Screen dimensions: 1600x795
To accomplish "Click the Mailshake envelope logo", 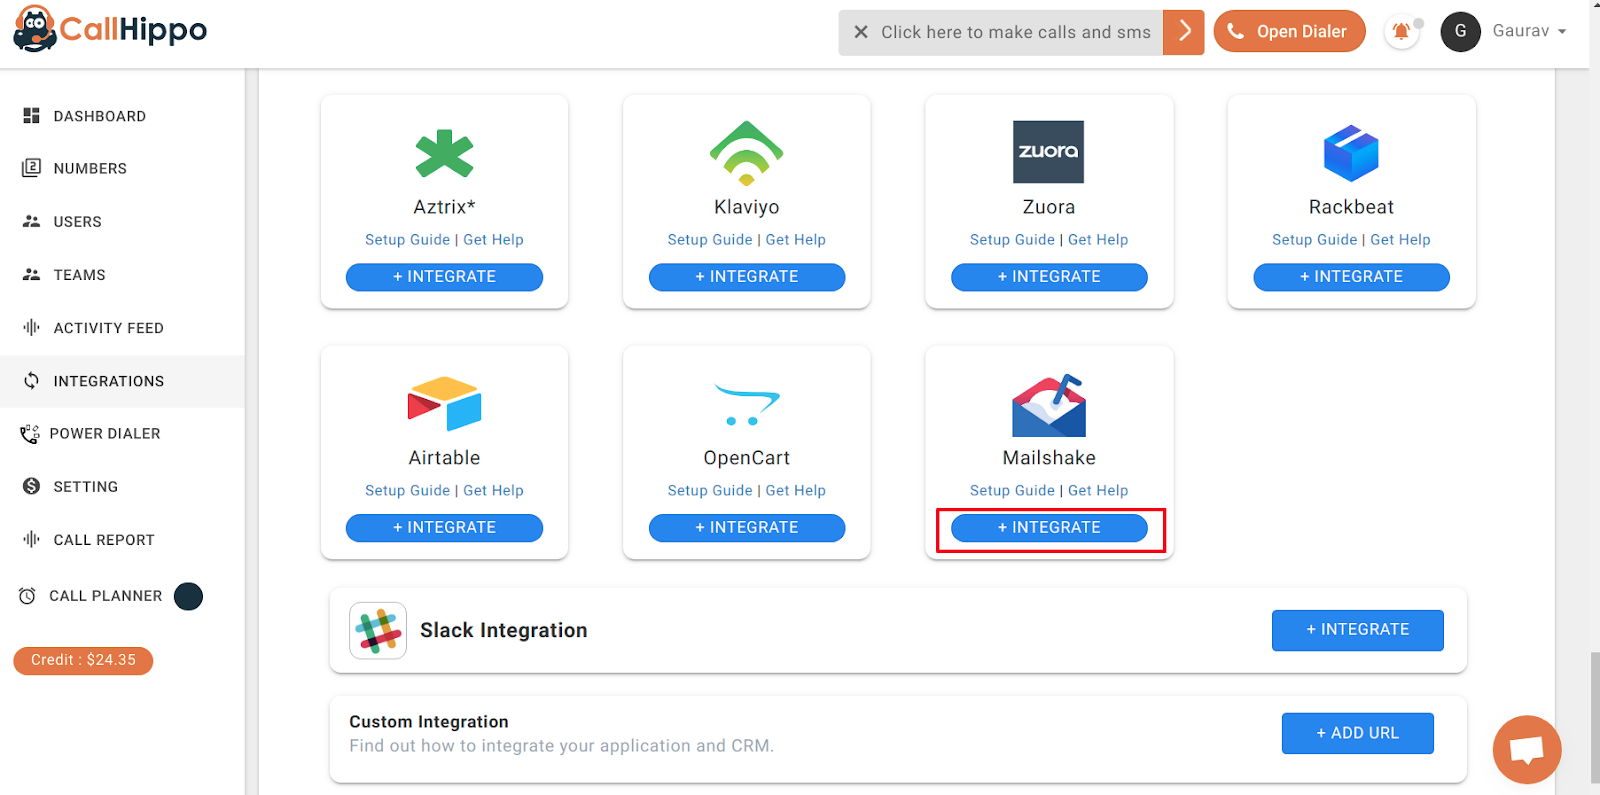I will pos(1049,405).
